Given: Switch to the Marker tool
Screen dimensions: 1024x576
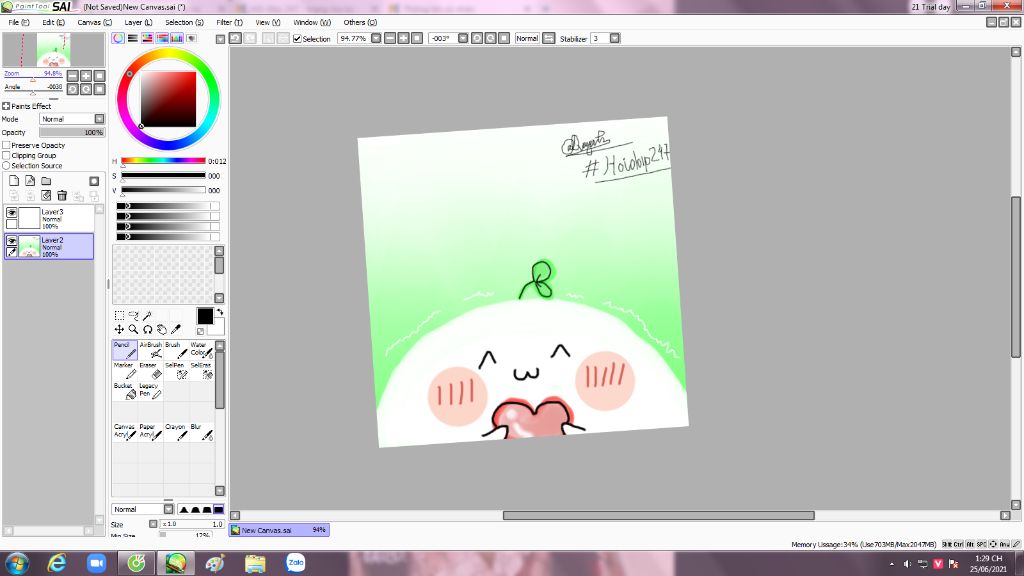Looking at the screenshot, I should (124, 370).
